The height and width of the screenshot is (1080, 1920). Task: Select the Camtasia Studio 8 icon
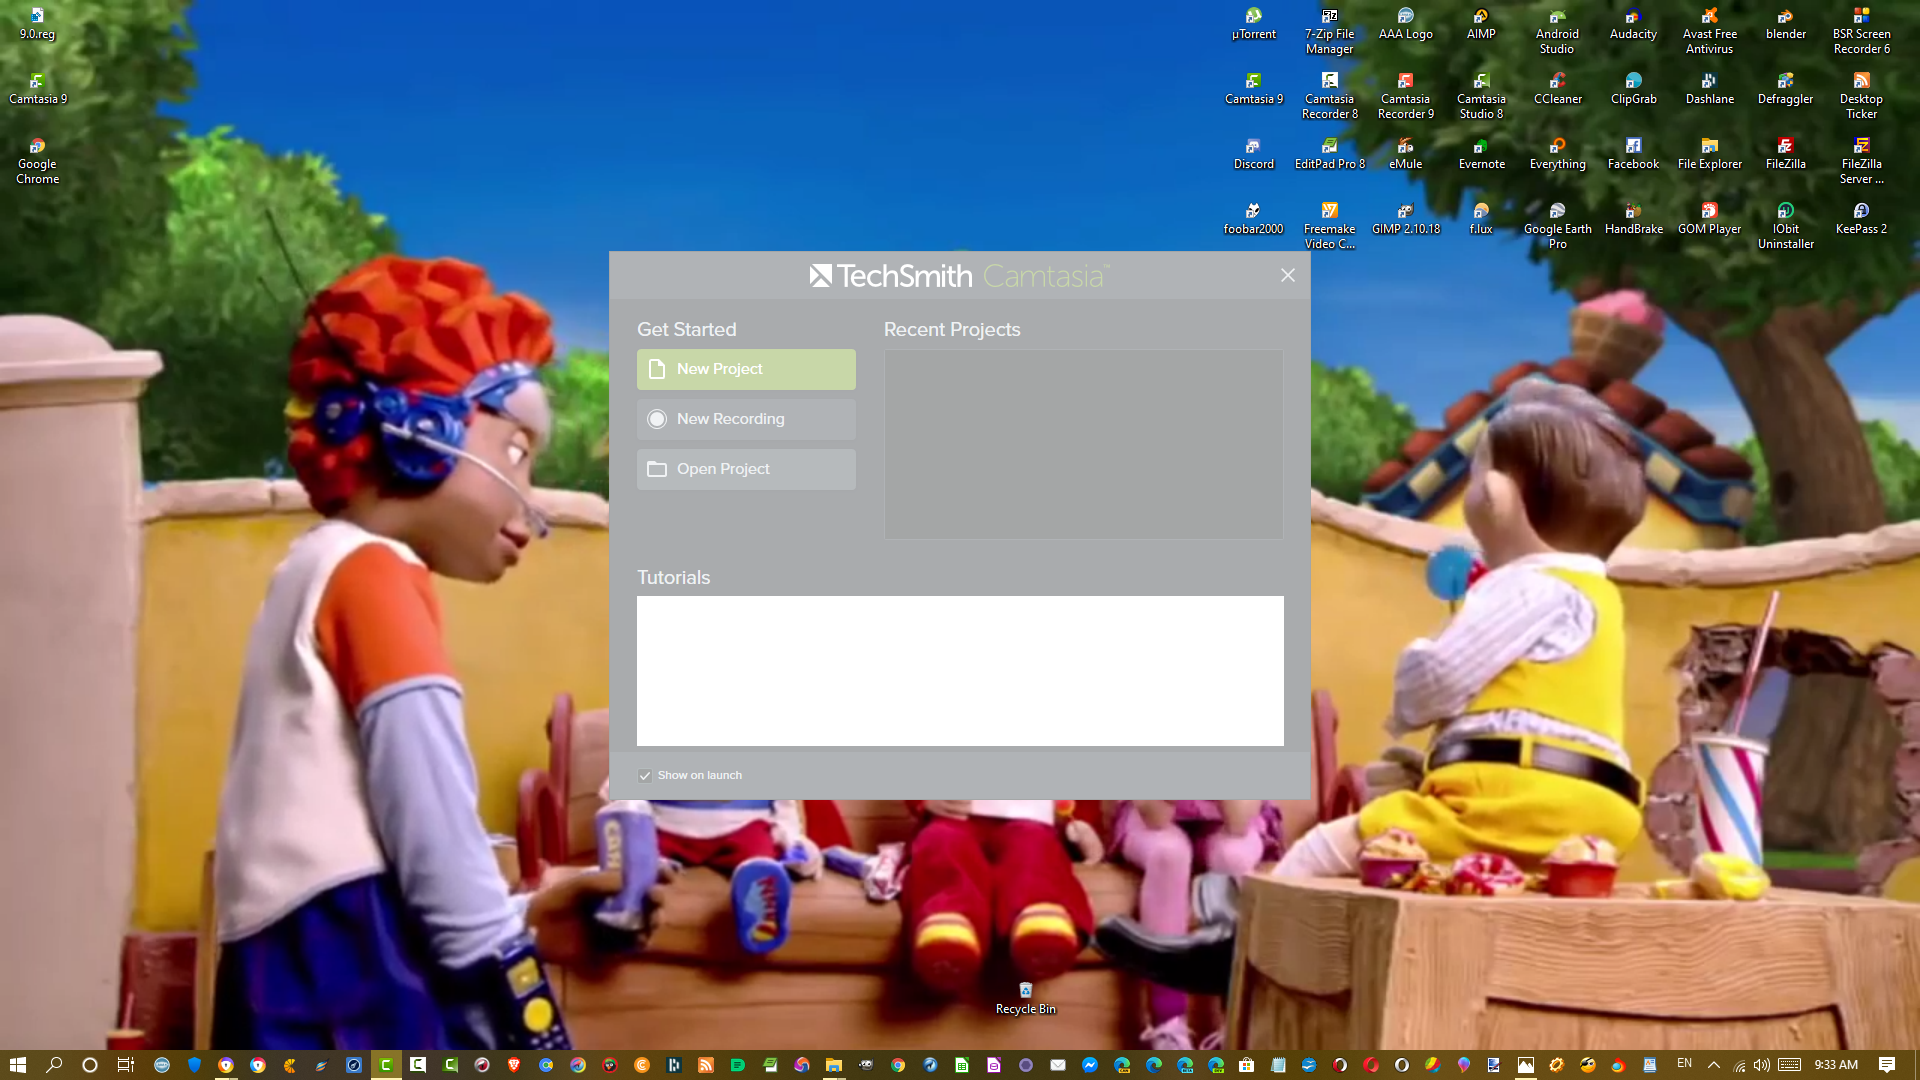[1481, 96]
